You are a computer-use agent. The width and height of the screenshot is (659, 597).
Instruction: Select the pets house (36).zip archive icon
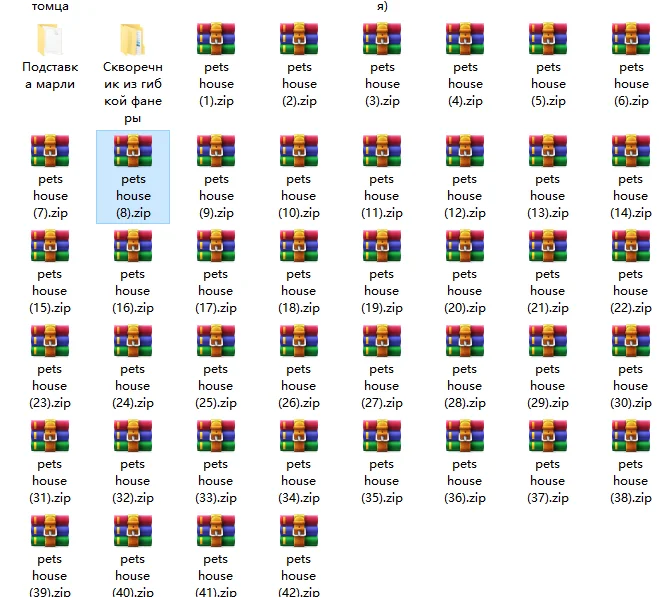[465, 436]
